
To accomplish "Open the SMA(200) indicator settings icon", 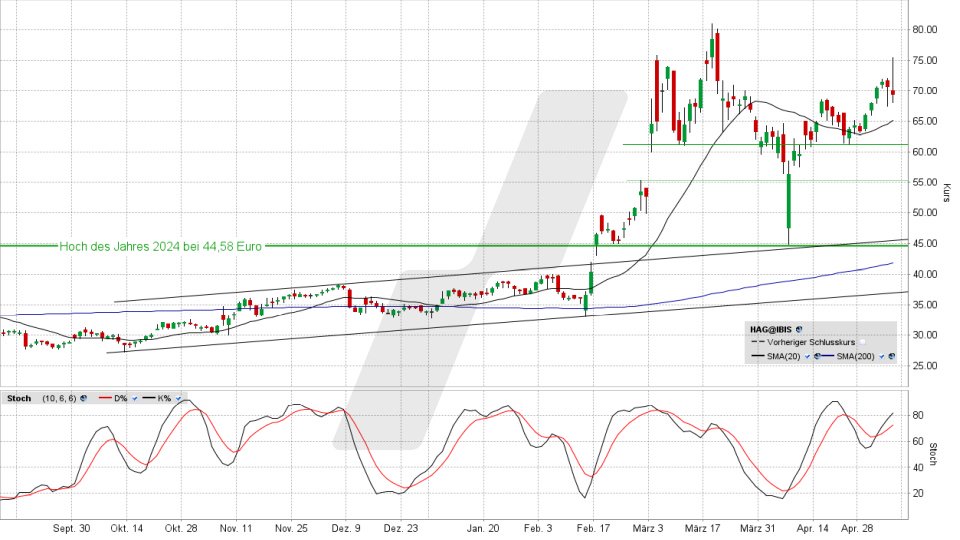I will (x=891, y=356).
